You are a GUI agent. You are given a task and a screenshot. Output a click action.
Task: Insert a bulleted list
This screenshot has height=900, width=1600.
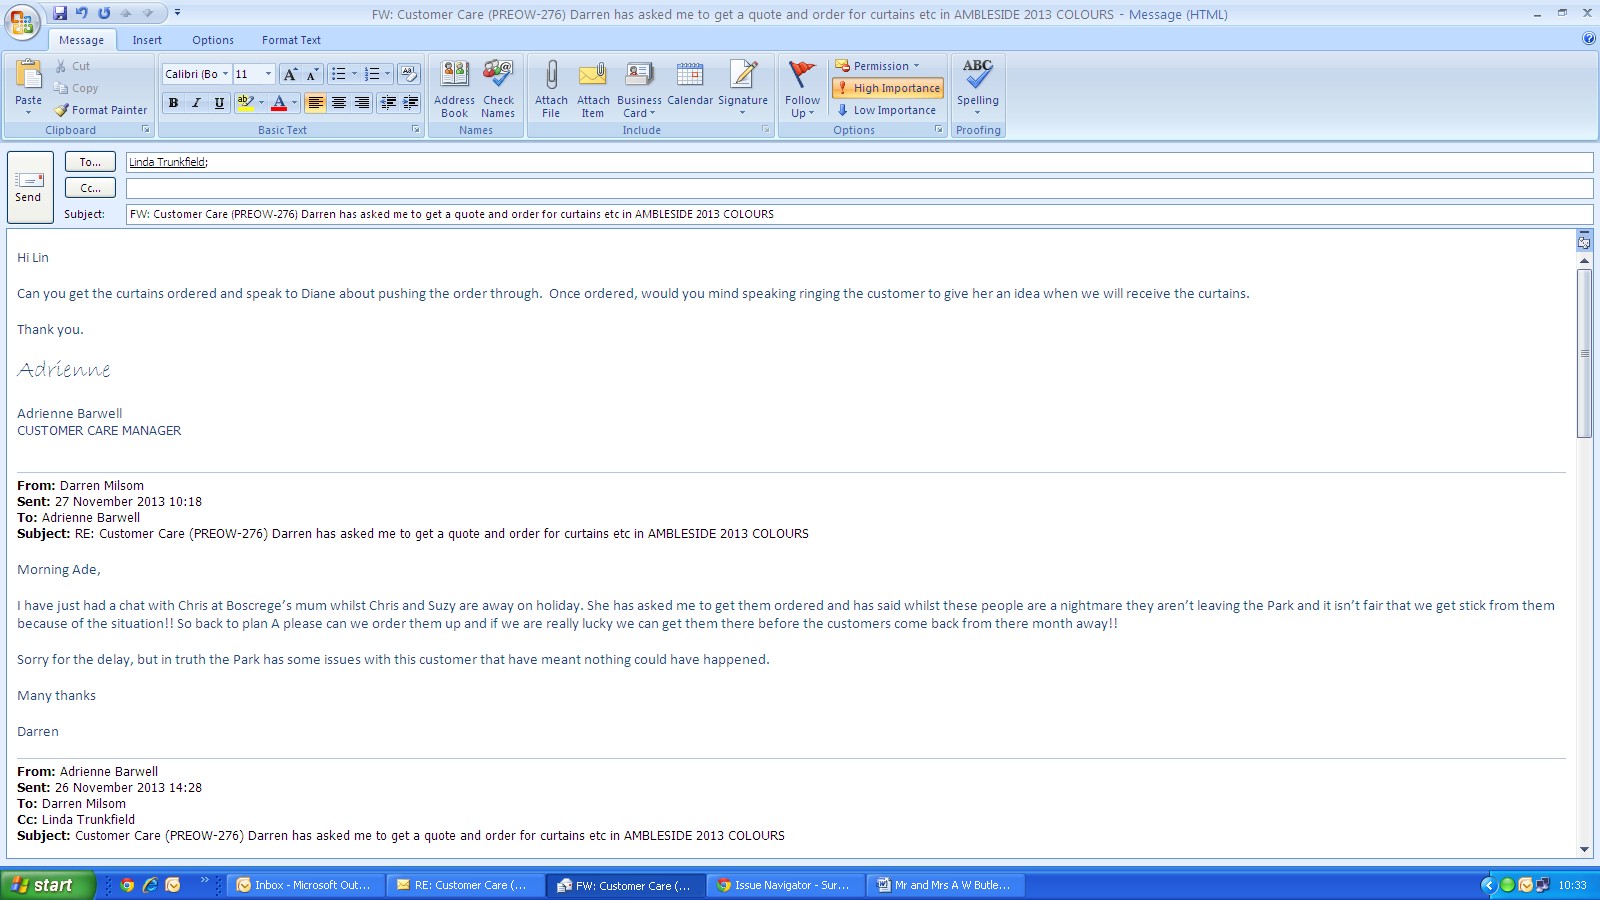pos(339,74)
